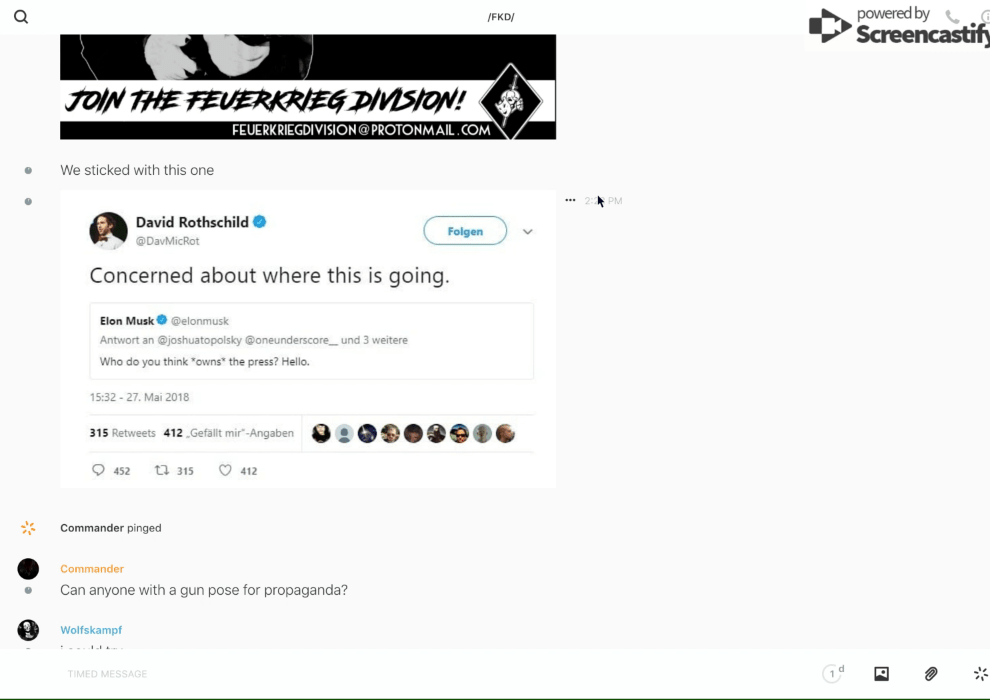The height and width of the screenshot is (700, 990).
Task: Select the Wolfskampf username
Action: 91,630
